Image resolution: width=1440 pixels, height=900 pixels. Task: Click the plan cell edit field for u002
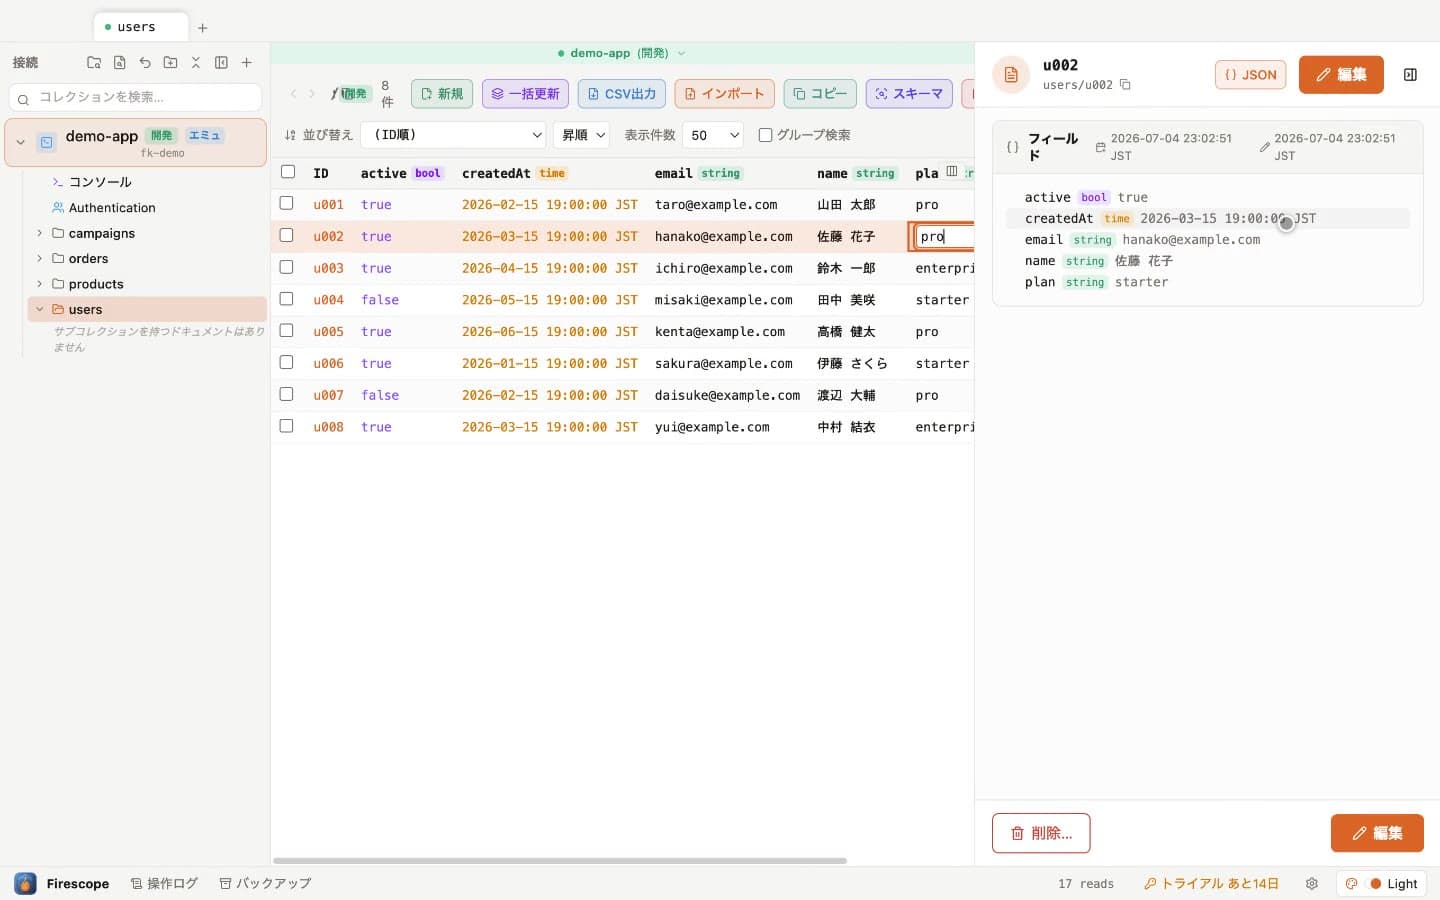[945, 236]
